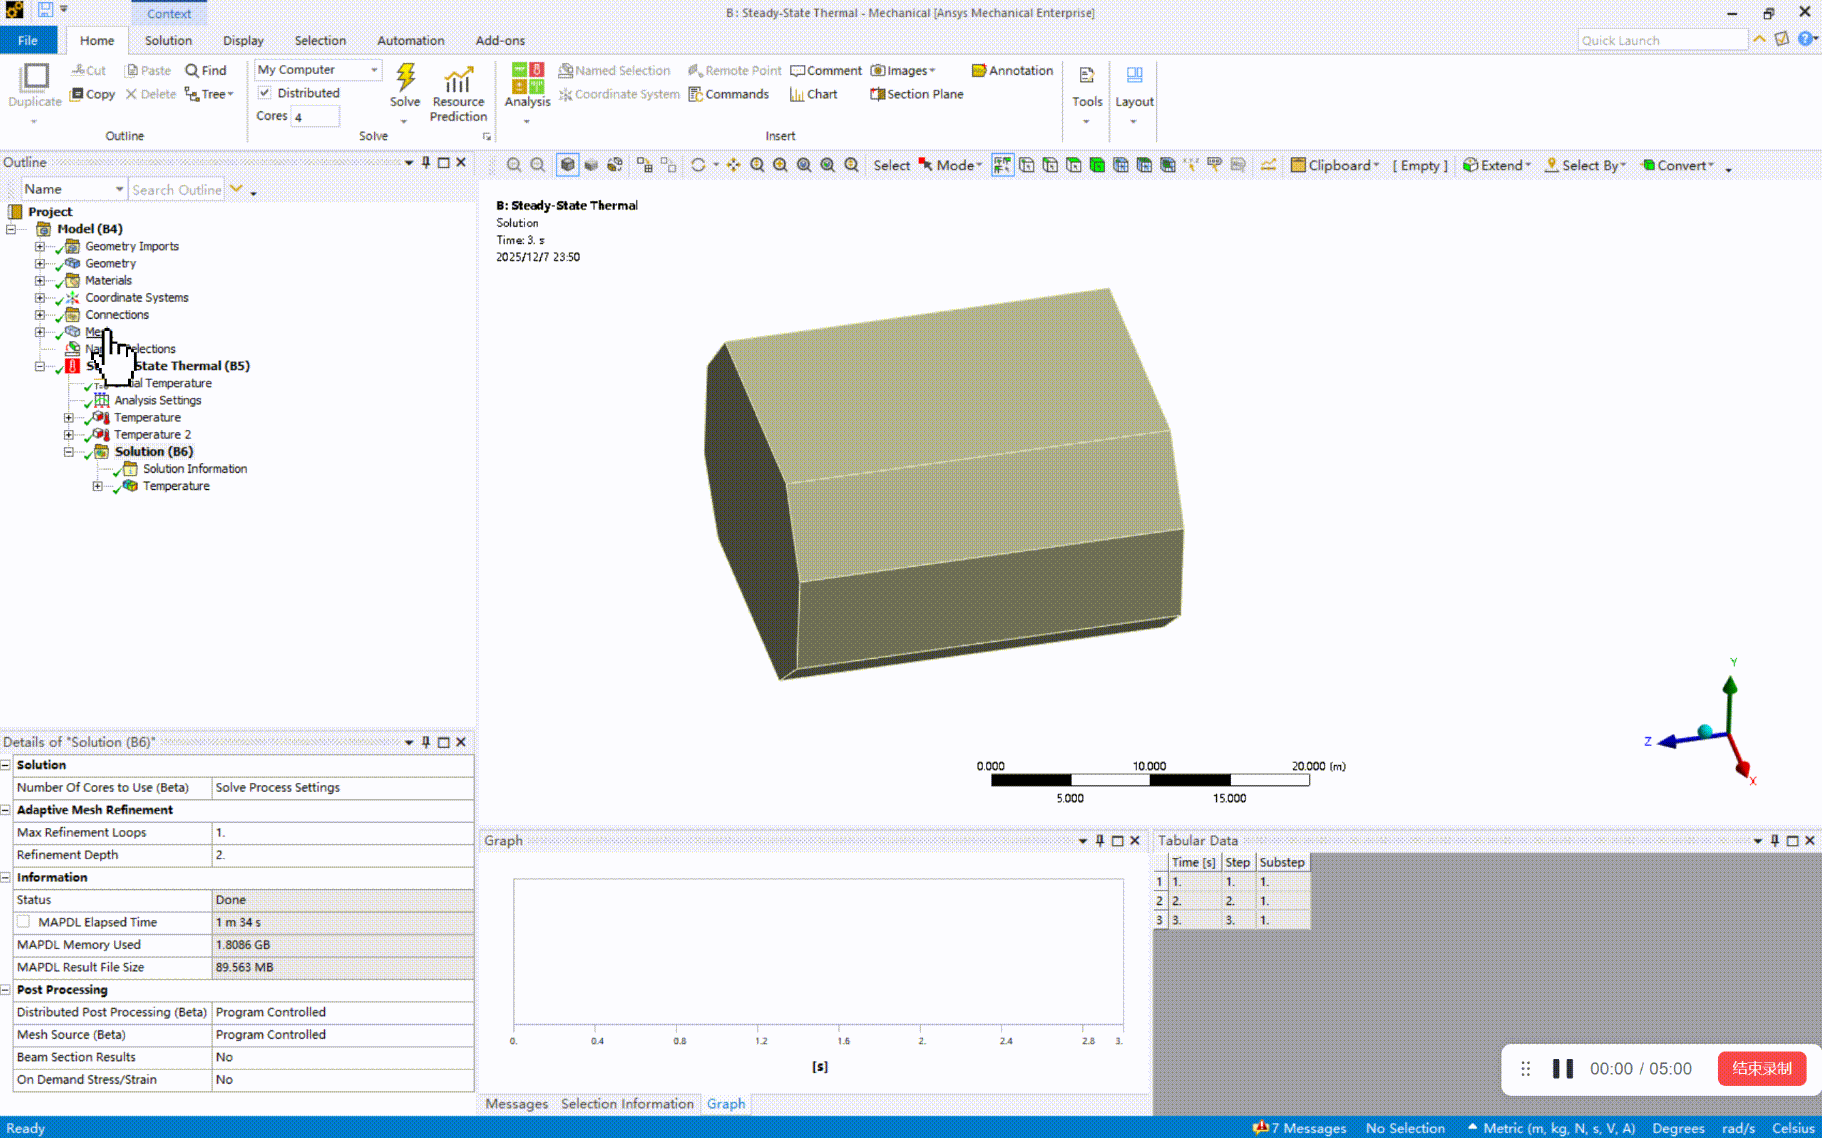Click the Quick Launch search box
The height and width of the screenshot is (1138, 1822).
(1662, 40)
